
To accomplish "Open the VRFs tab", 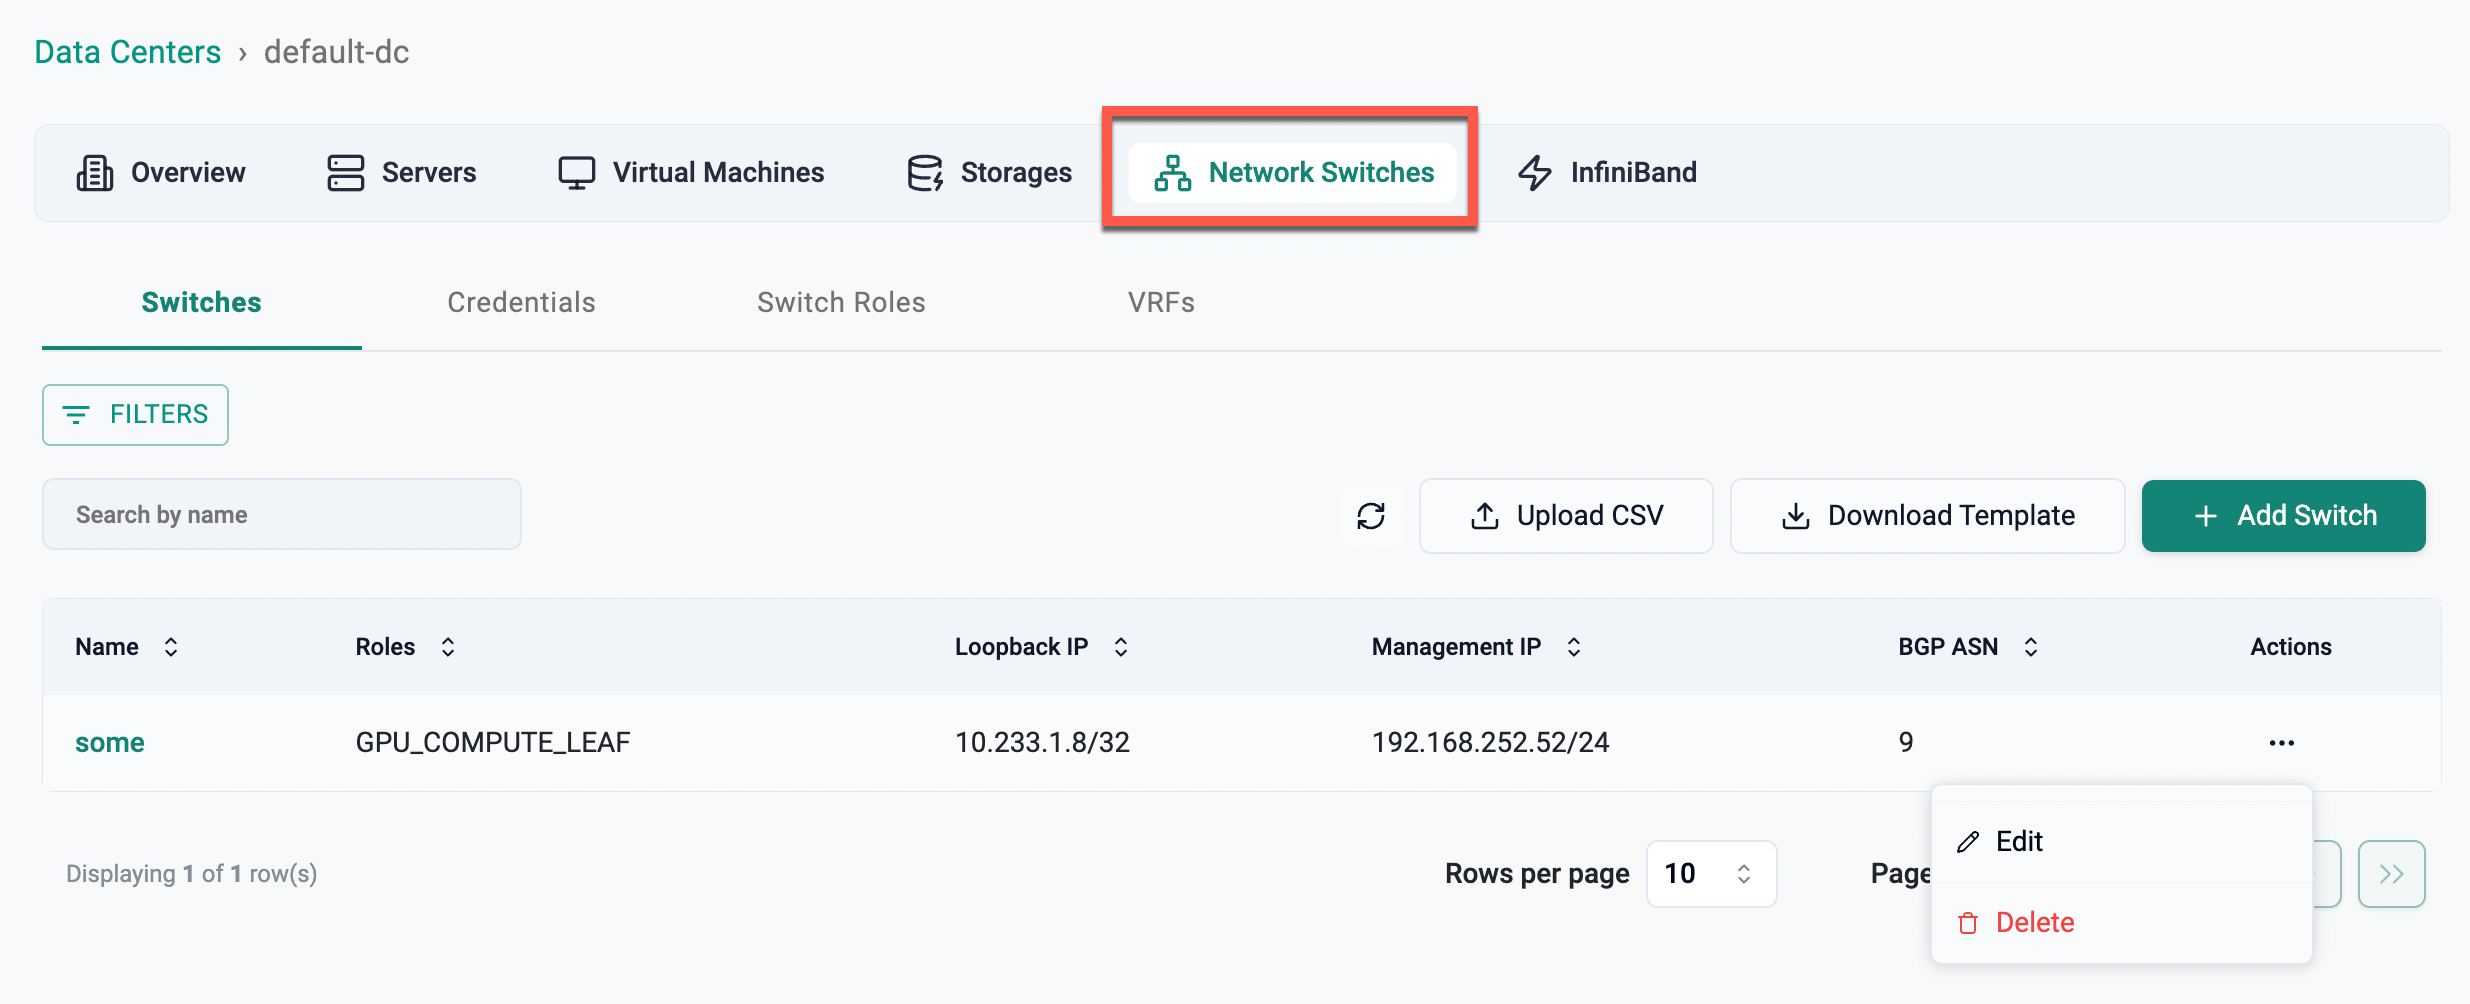I will pyautogui.click(x=1161, y=302).
